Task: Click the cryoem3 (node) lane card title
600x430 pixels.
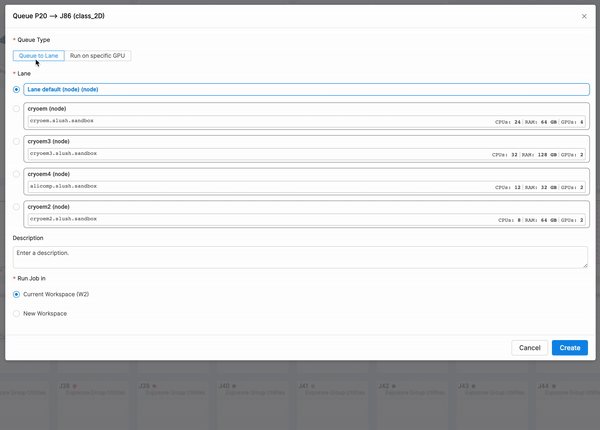Action: tap(49, 141)
